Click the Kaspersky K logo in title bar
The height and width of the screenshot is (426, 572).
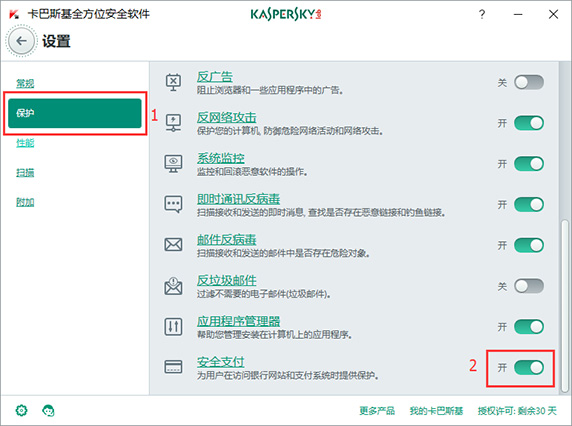tap(14, 14)
